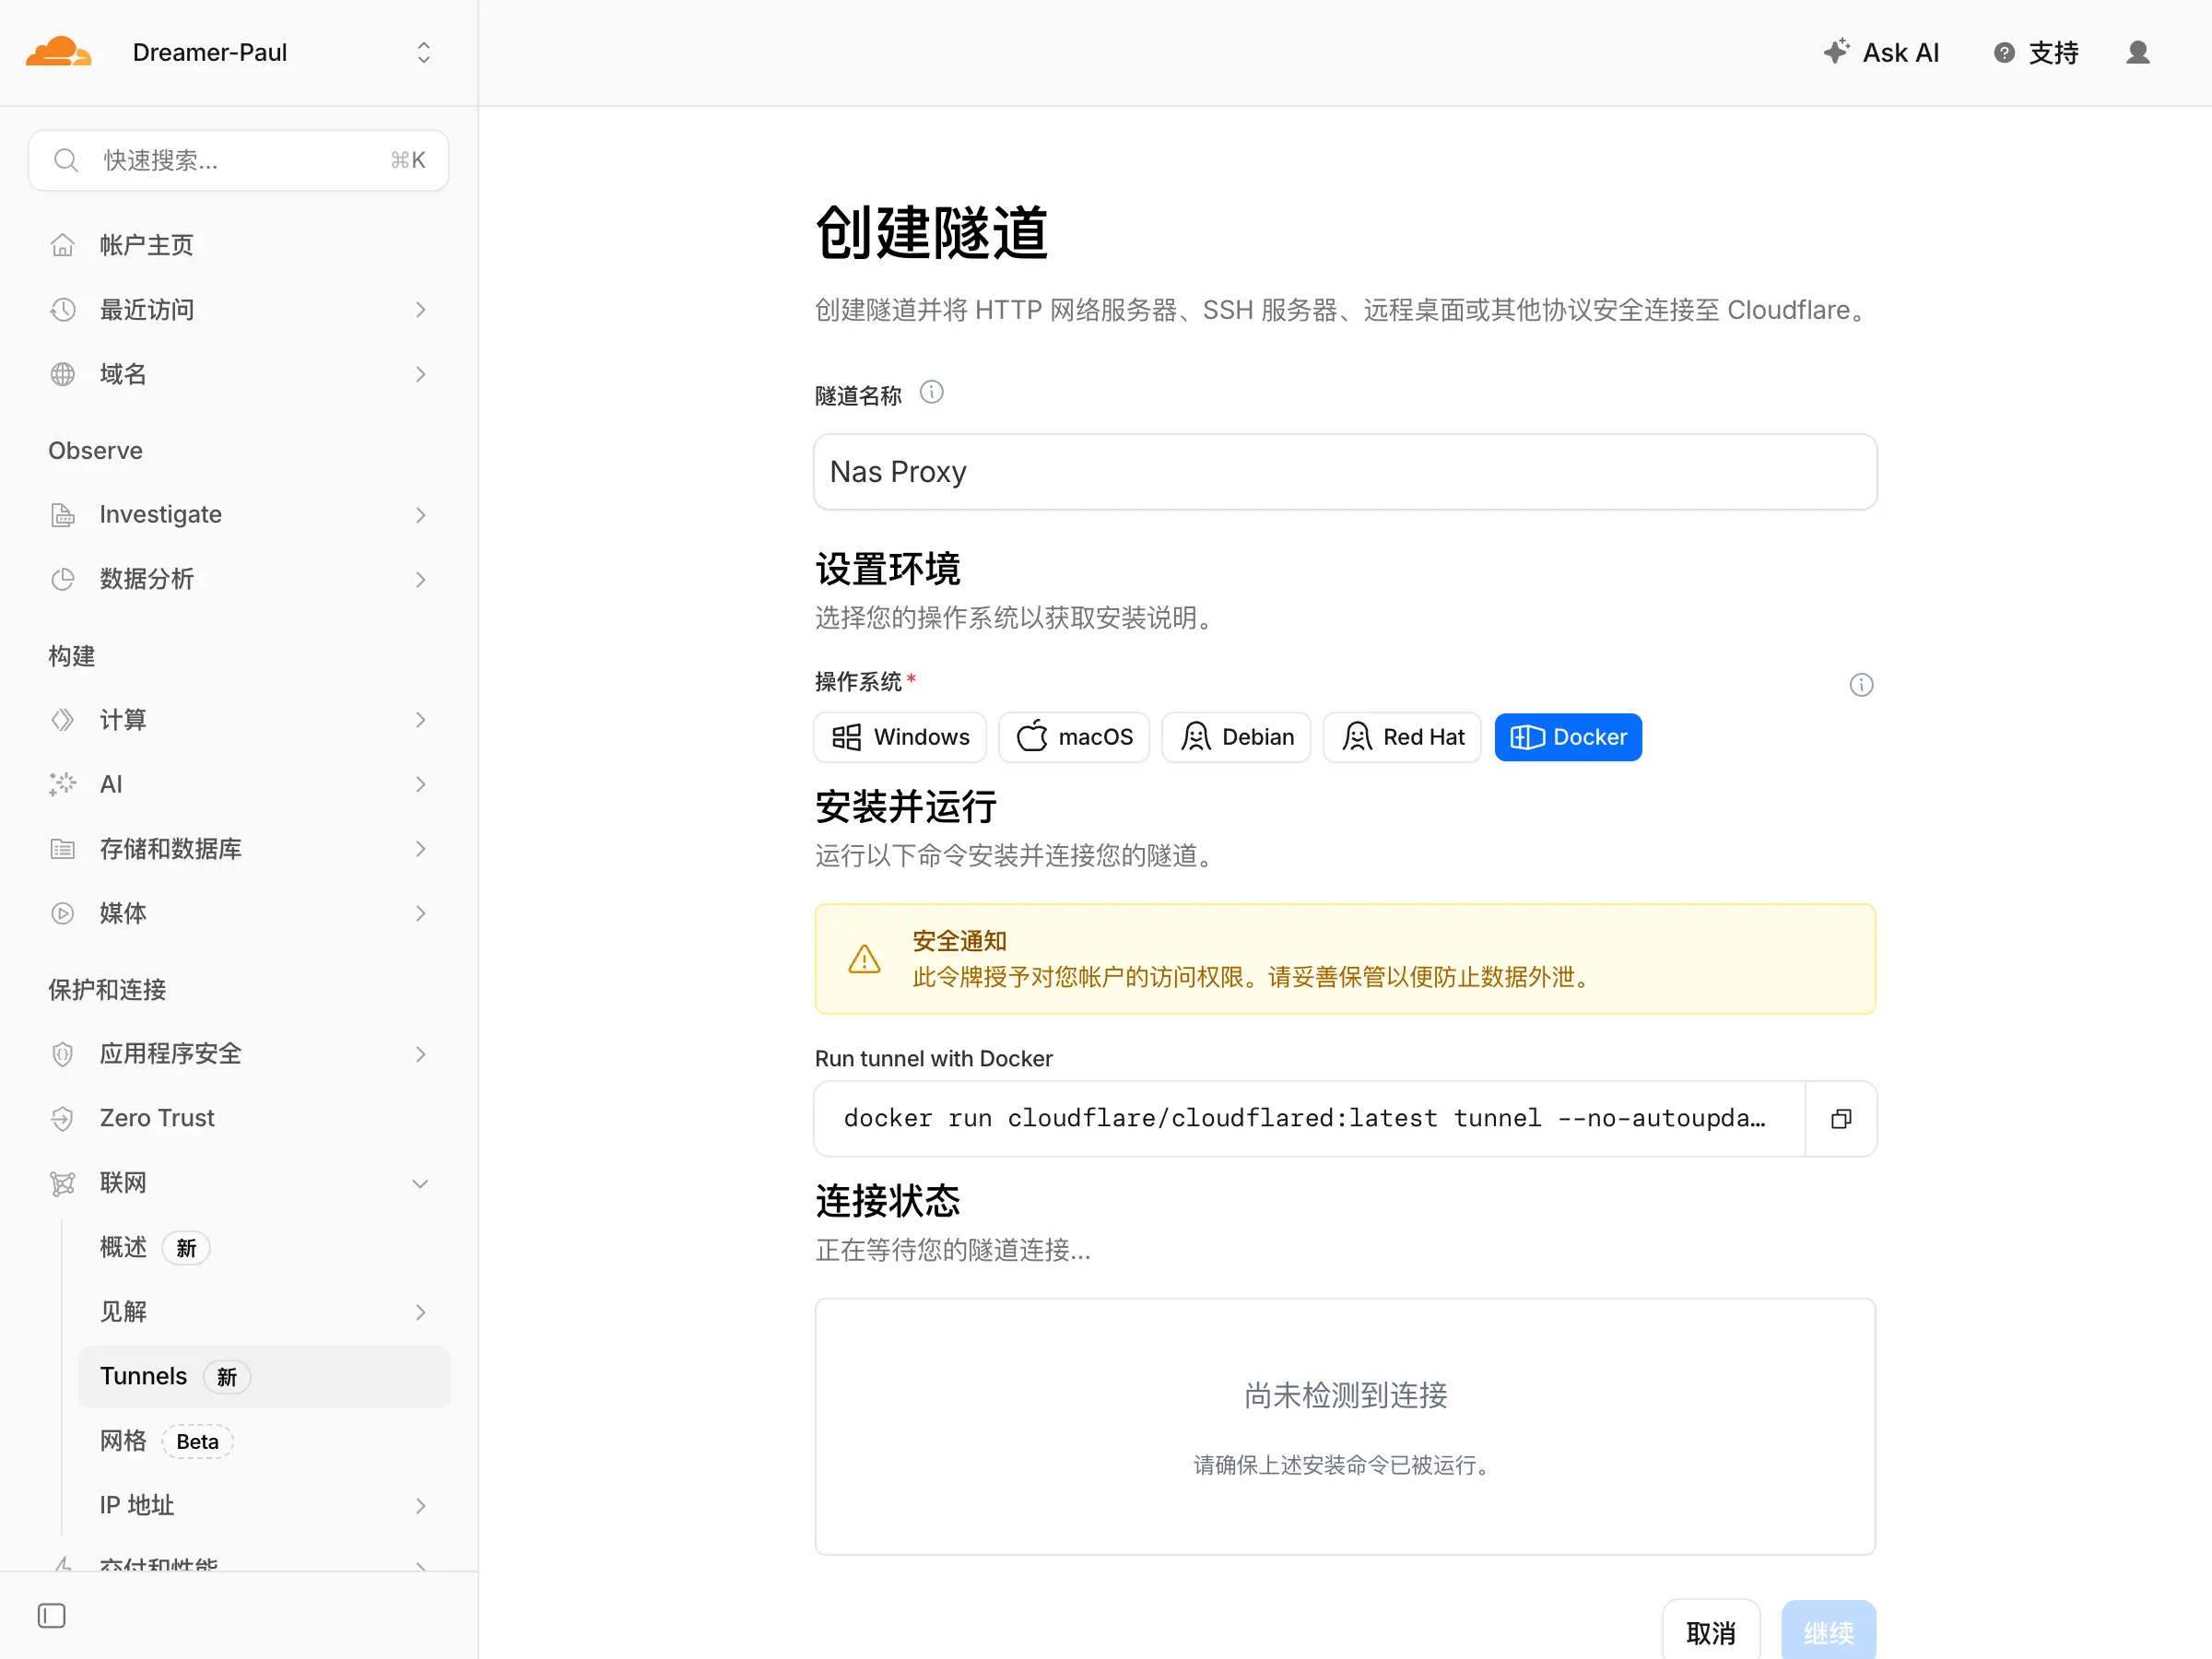Select Tunnels in the sidebar
The image size is (2212, 1659).
coord(264,1376)
